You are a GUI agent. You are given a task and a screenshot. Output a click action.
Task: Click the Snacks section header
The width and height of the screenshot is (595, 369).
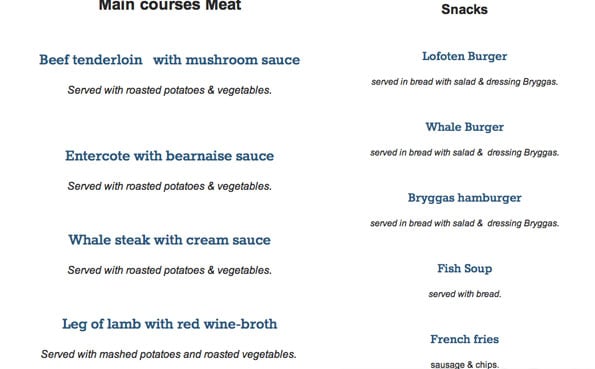(x=464, y=9)
